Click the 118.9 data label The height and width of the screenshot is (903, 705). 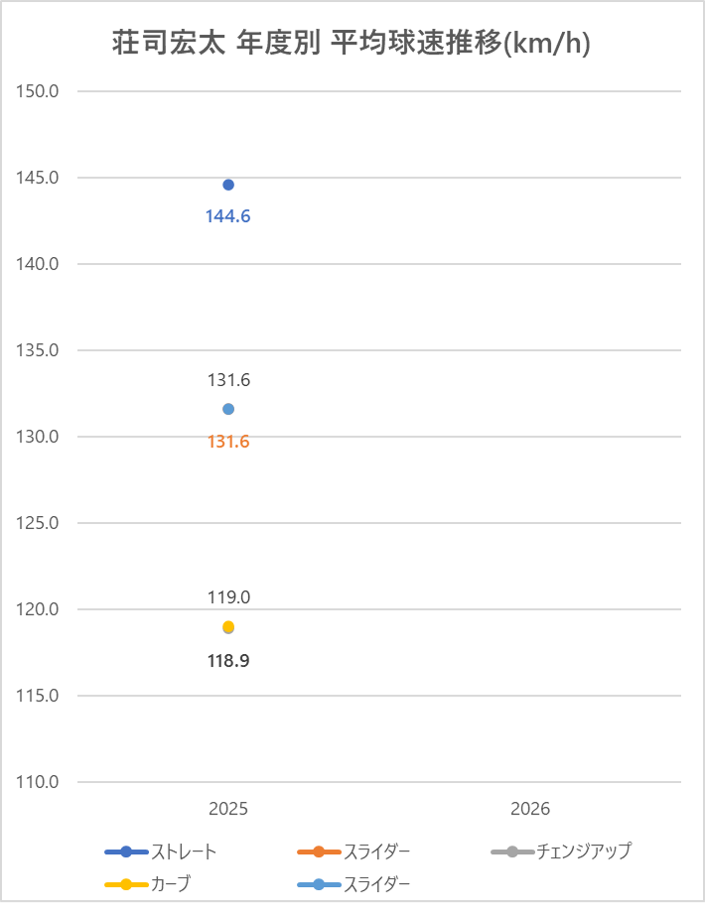[228, 661]
